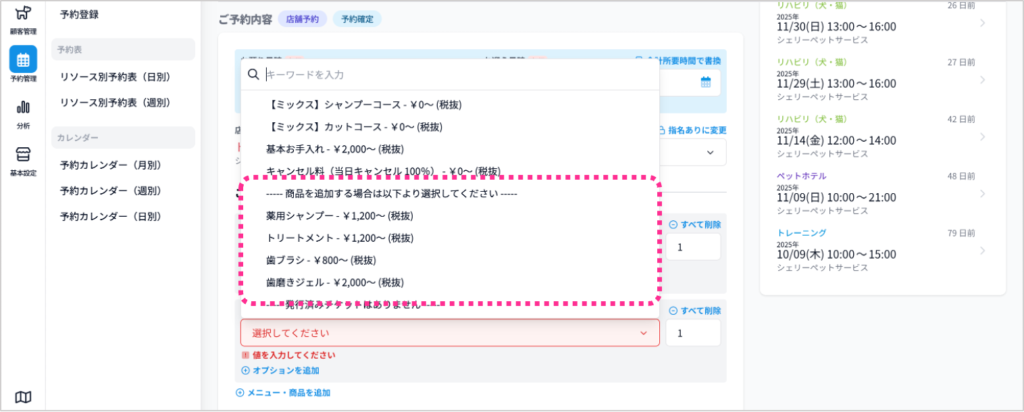Expand the 選択してください dropdown
The height and width of the screenshot is (412, 1024).
tap(449, 333)
